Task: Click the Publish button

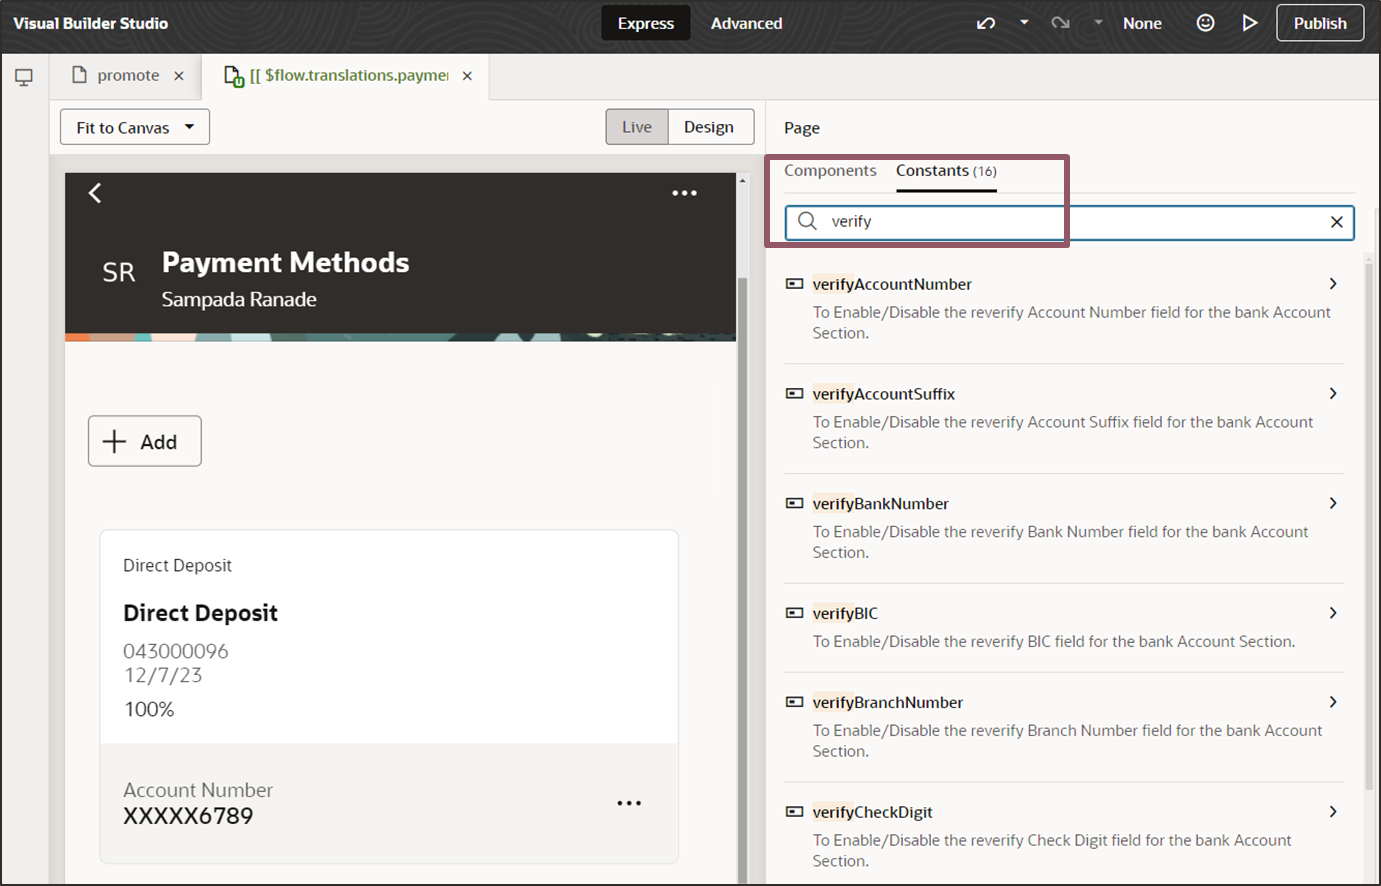Action: pyautogui.click(x=1320, y=23)
